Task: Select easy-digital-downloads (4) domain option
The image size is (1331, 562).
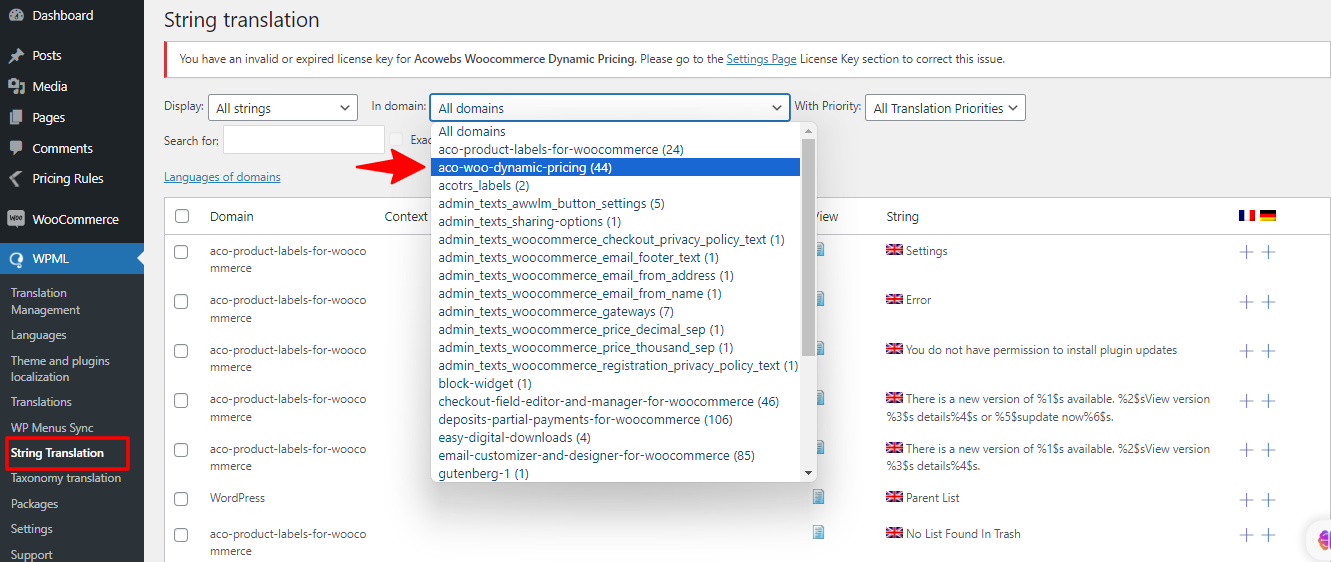Action: [615, 438]
